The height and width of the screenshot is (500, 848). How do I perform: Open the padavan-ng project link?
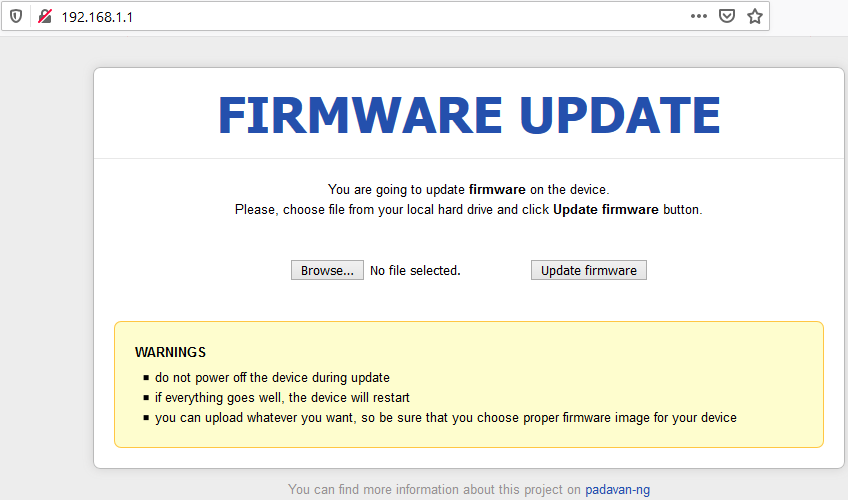point(618,490)
